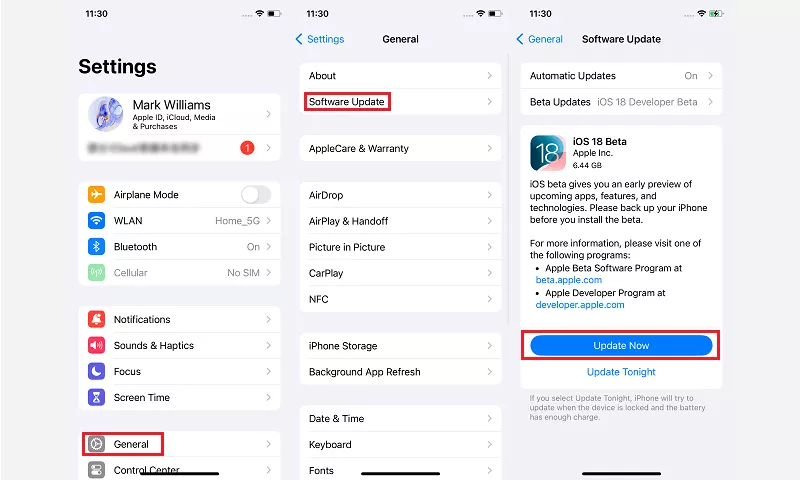Open Automatic Updates On setting

(x=621, y=75)
